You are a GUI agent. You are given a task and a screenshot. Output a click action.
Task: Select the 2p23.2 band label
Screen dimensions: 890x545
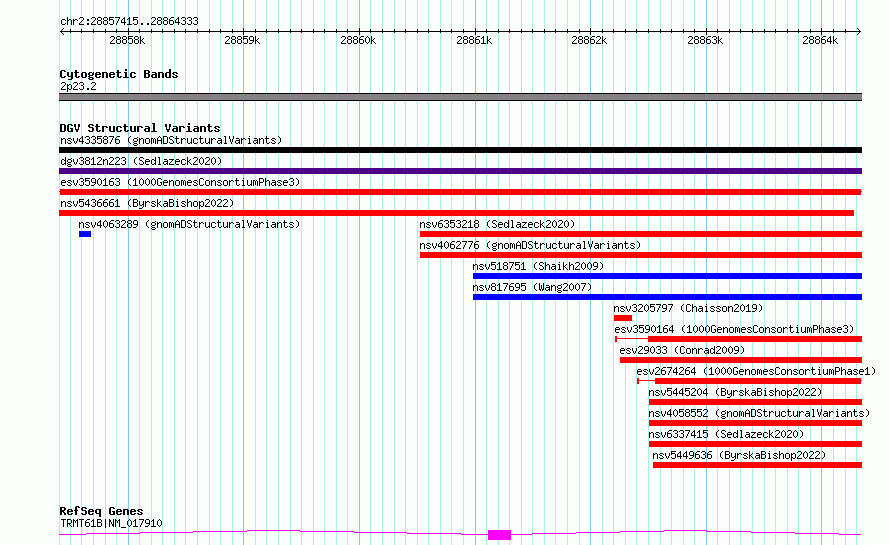click(x=78, y=86)
